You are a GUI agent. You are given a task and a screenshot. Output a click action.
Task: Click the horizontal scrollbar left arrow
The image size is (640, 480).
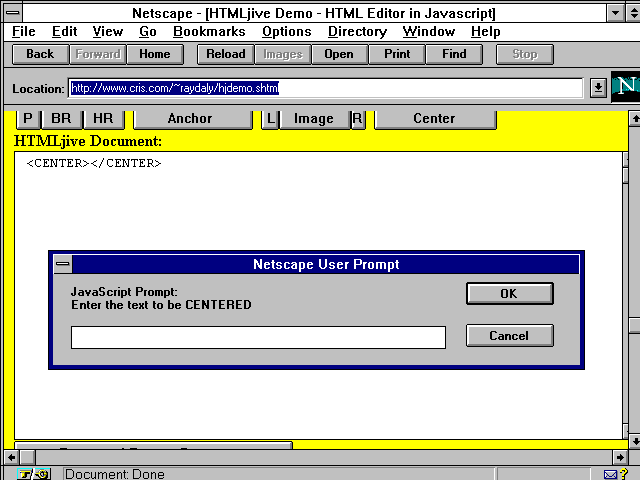(x=12, y=457)
